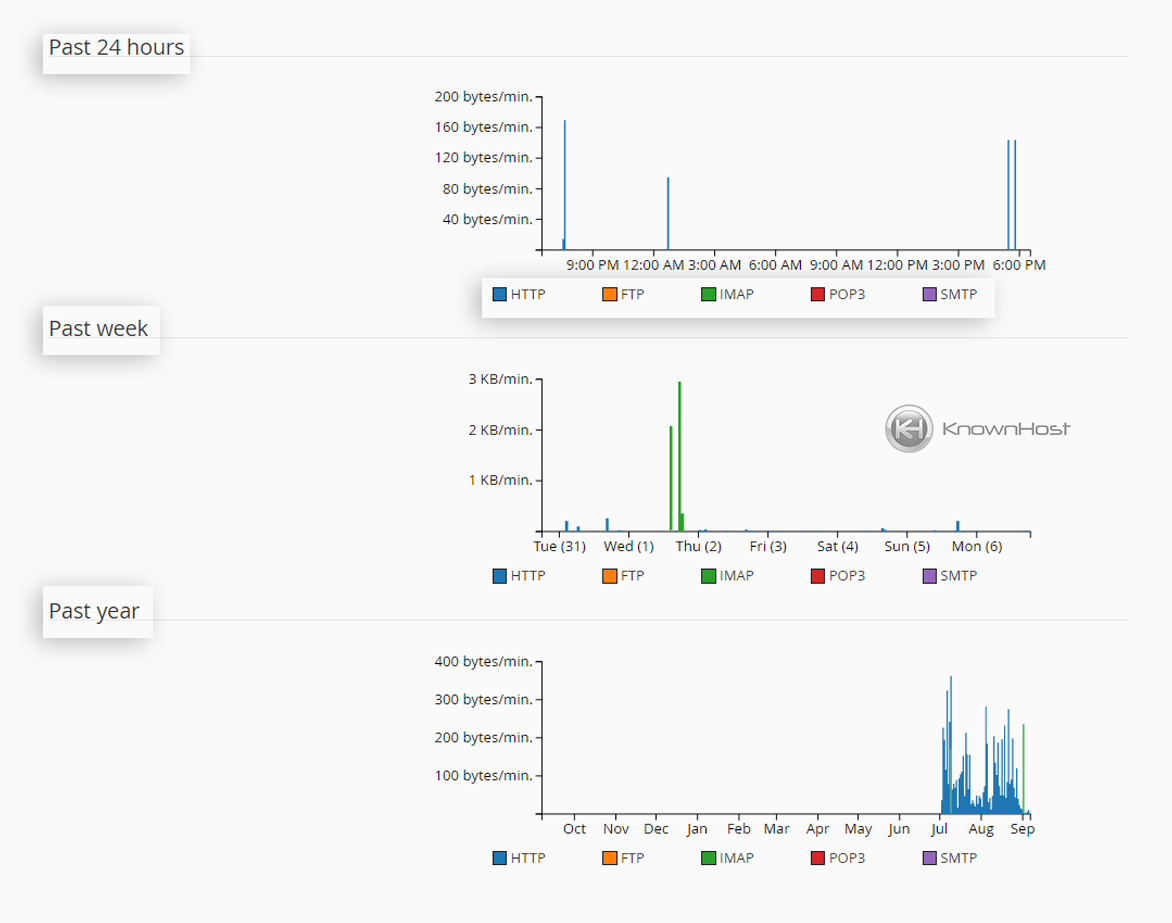
Task: Click the FTP legend icon below the year chart
Action: coord(610,857)
